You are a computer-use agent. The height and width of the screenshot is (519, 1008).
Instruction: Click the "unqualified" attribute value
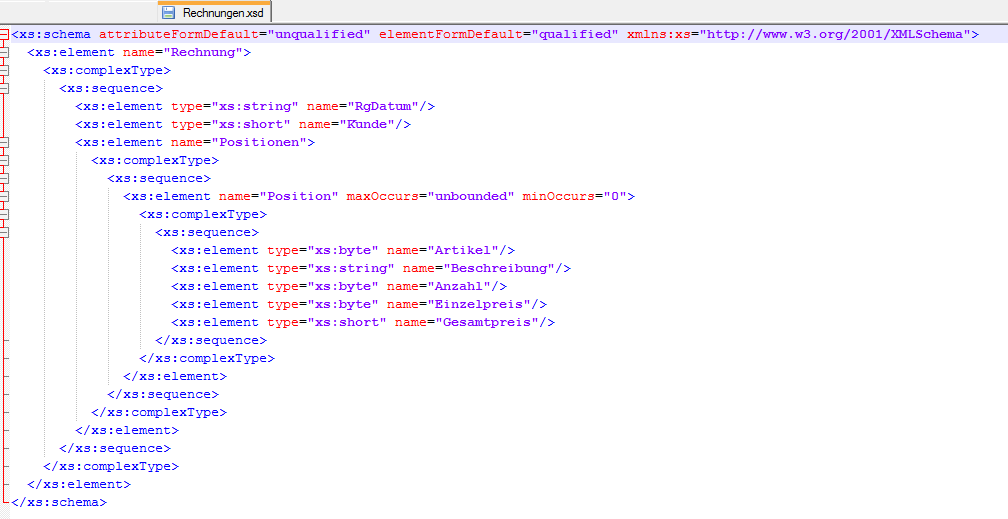point(319,34)
